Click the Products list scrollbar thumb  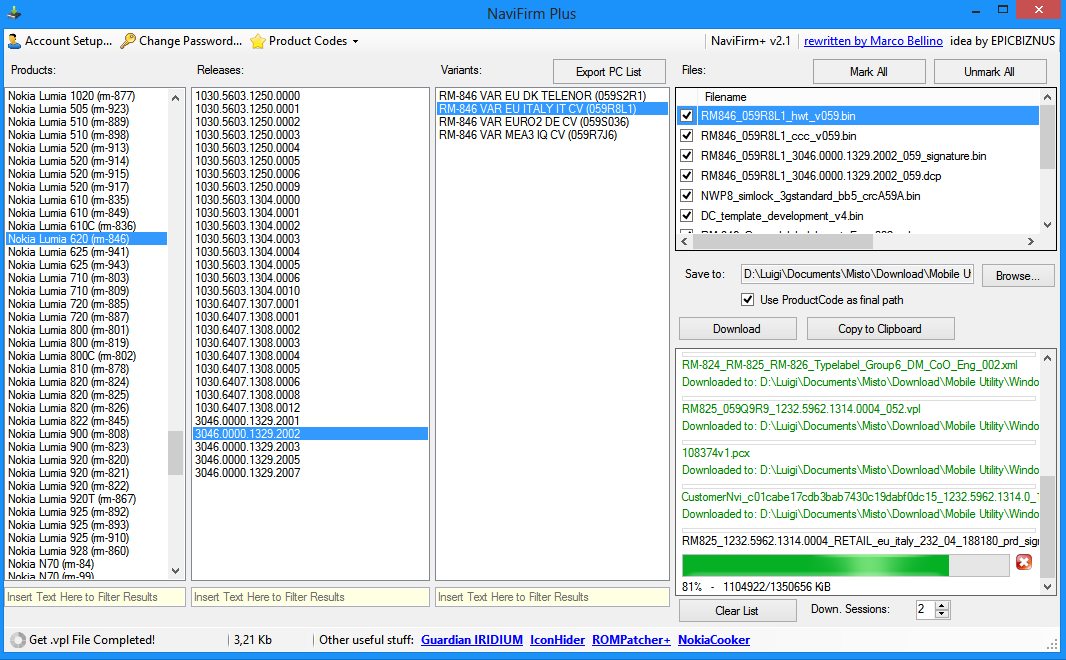[175, 452]
